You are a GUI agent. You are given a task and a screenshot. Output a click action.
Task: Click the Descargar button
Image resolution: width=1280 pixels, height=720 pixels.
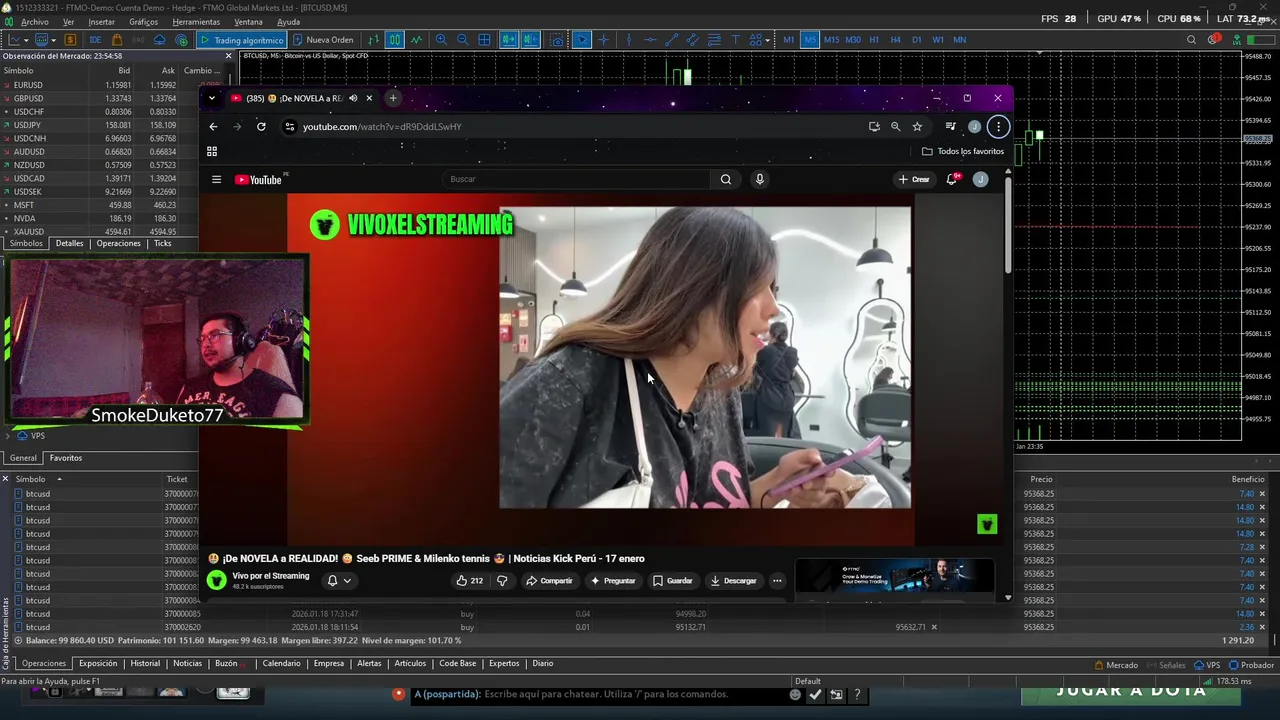click(x=733, y=581)
